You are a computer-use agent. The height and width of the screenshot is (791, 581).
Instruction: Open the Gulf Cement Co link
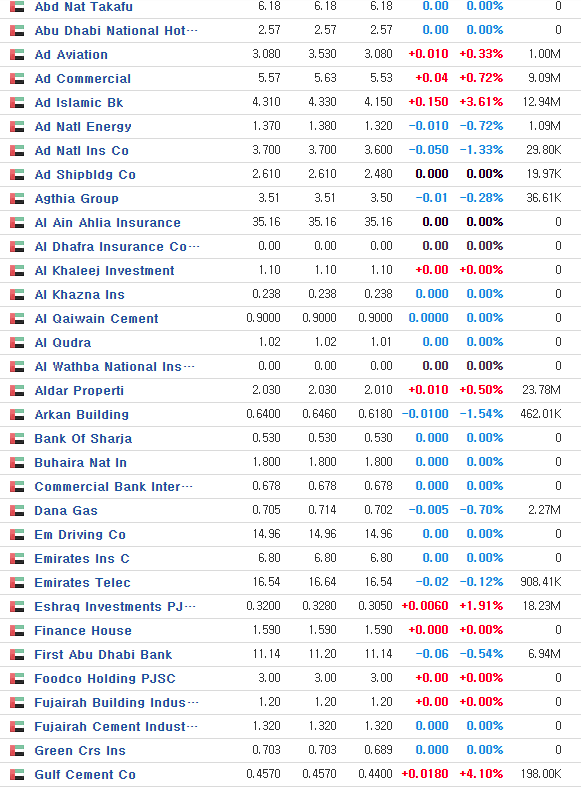pos(85,775)
